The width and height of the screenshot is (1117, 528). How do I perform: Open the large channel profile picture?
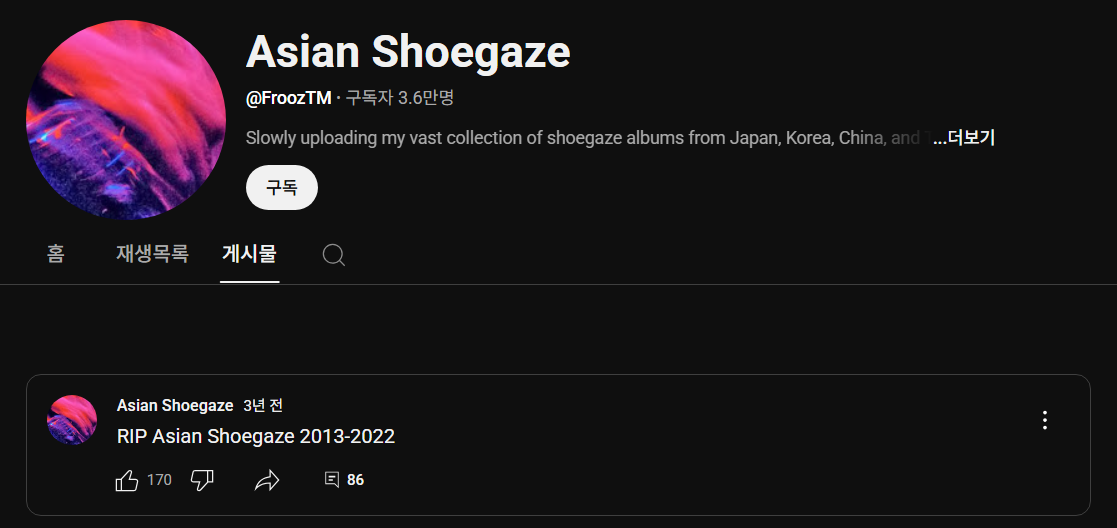(126, 119)
